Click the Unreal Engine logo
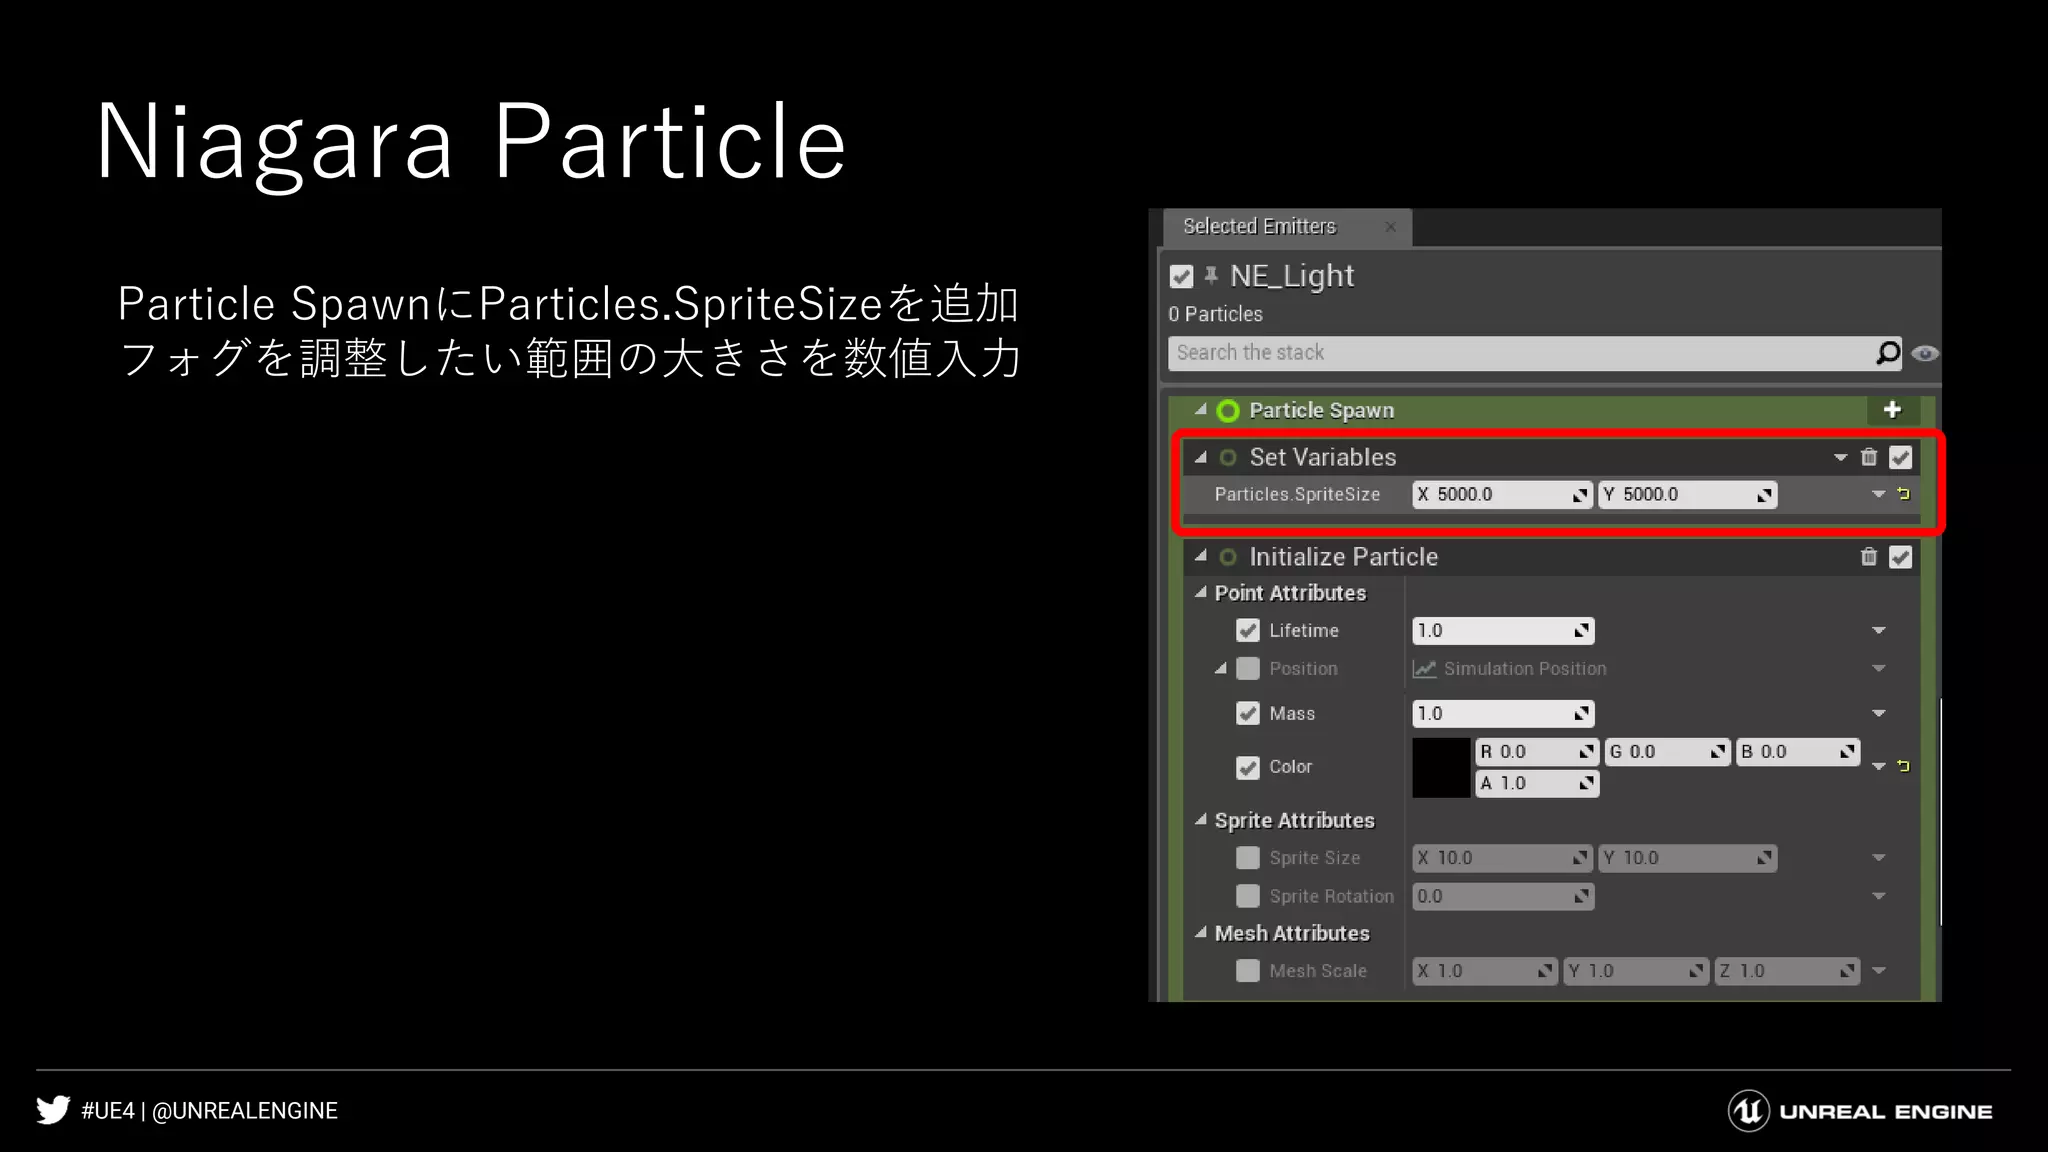Screen dimensions: 2048x1152 [x=1860, y=1111]
